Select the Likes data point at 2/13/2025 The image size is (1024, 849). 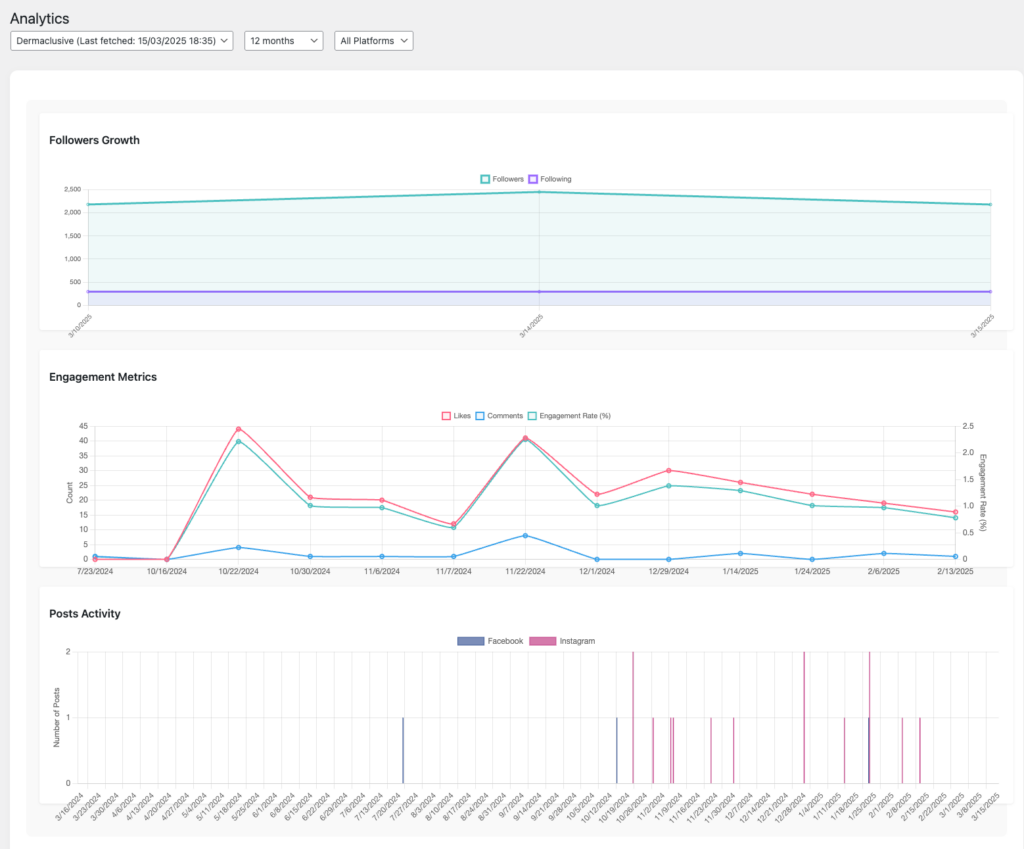(955, 512)
